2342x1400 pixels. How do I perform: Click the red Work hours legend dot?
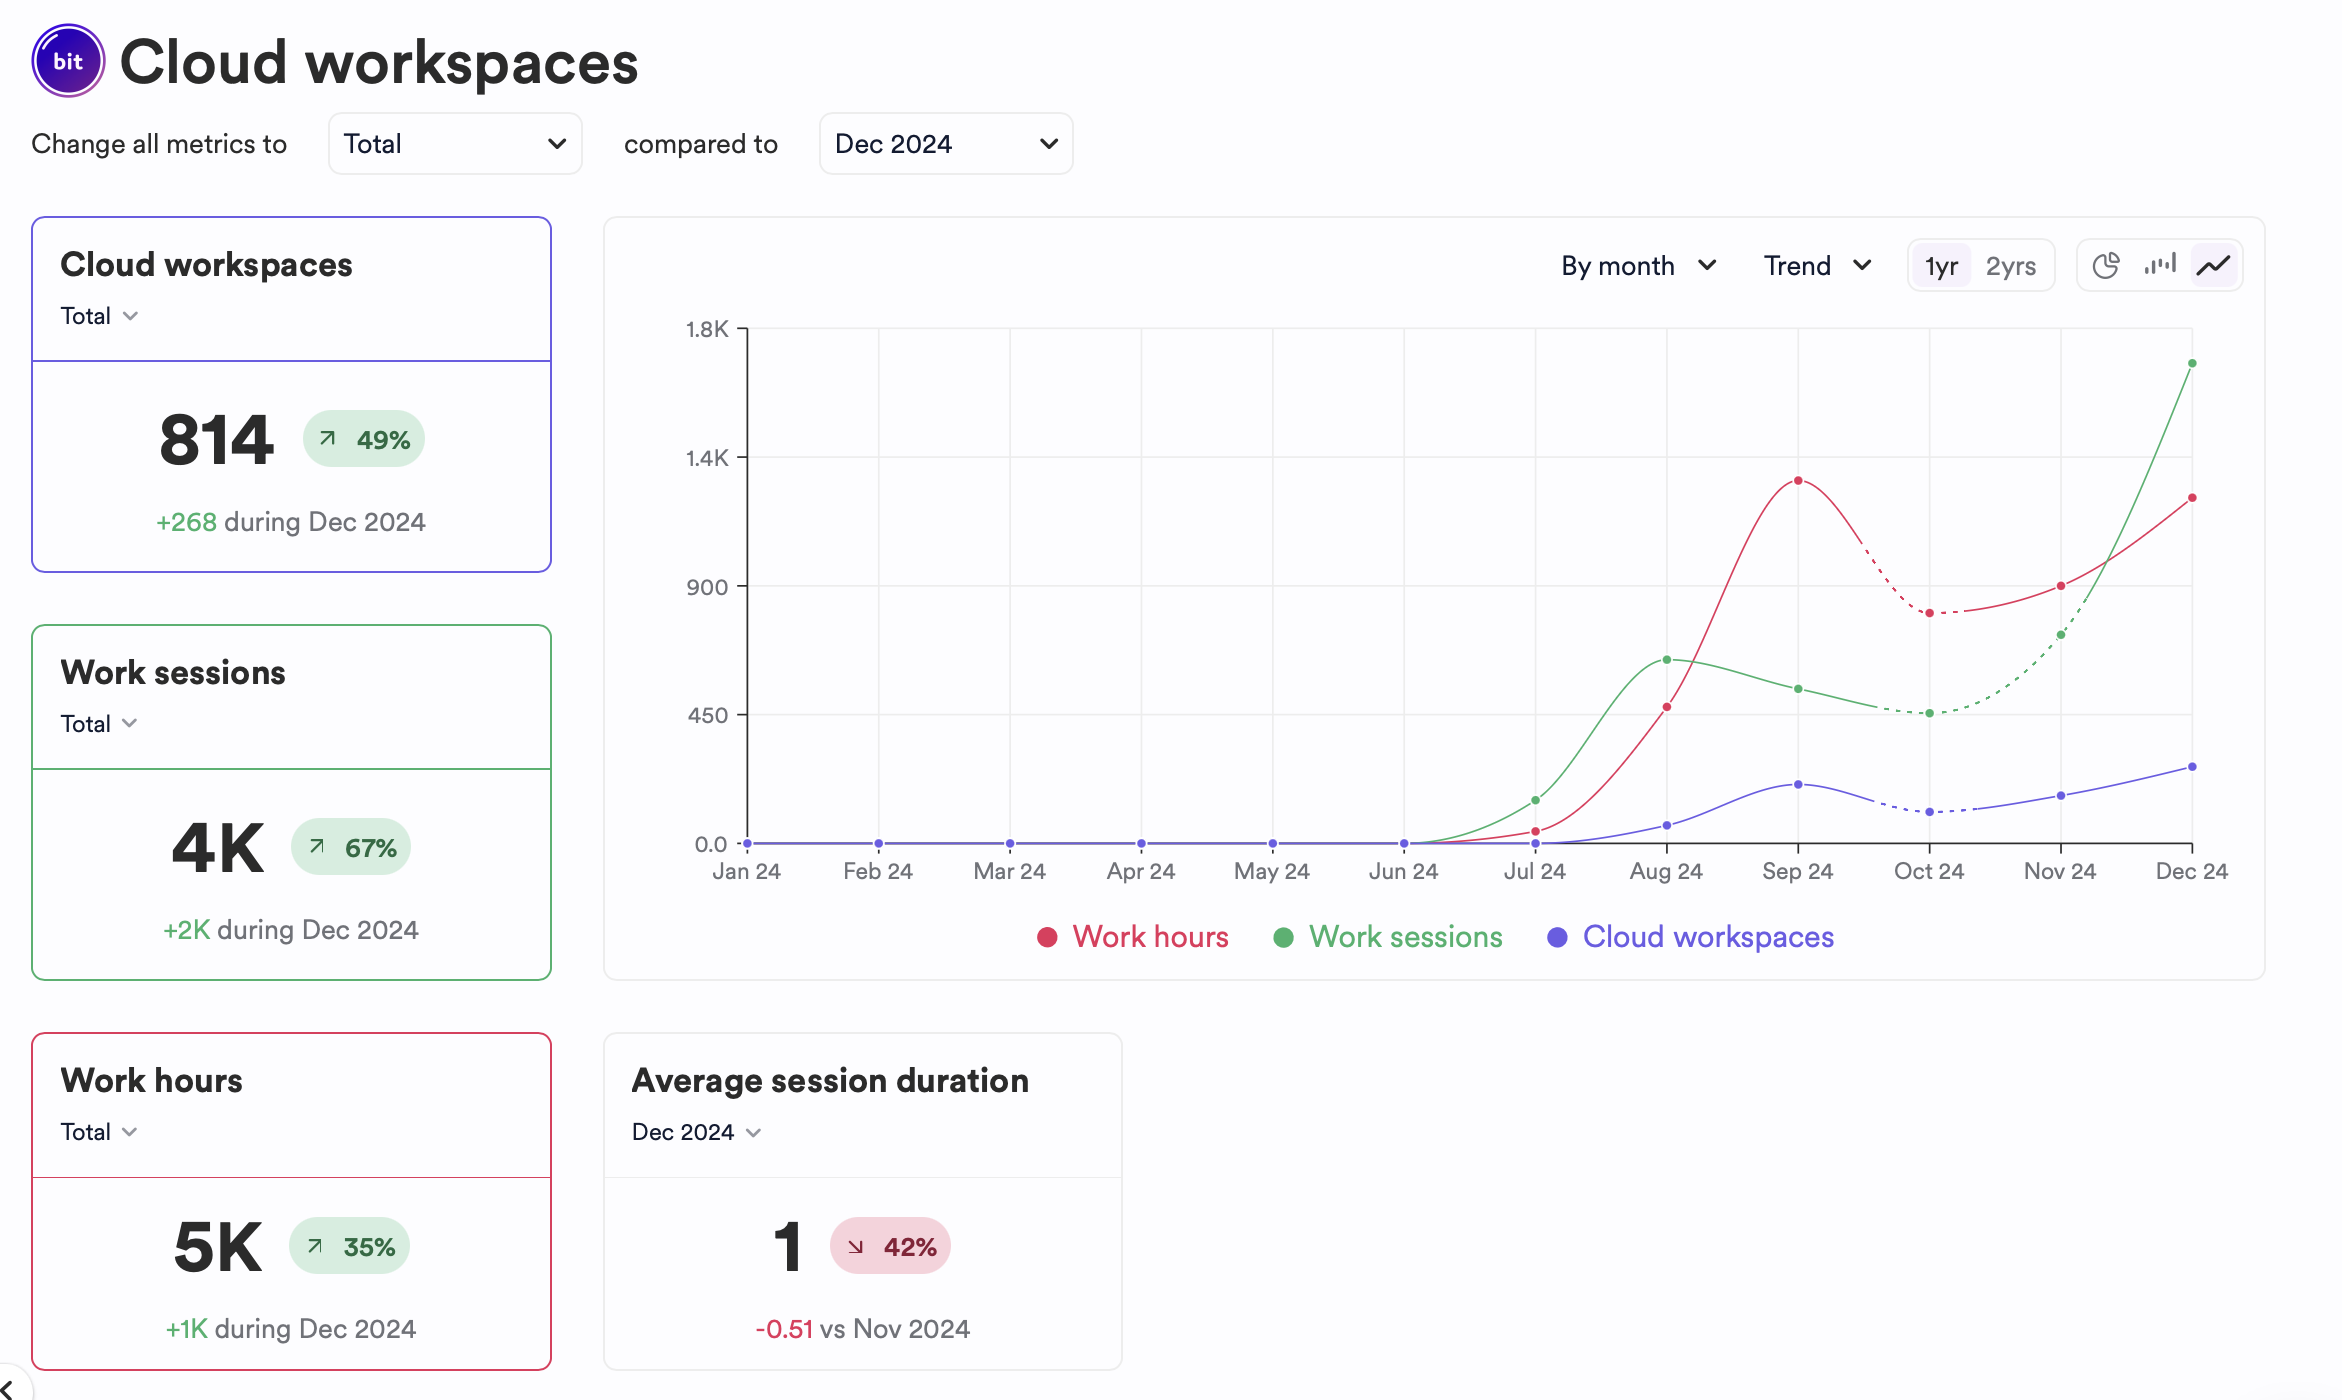1047,937
